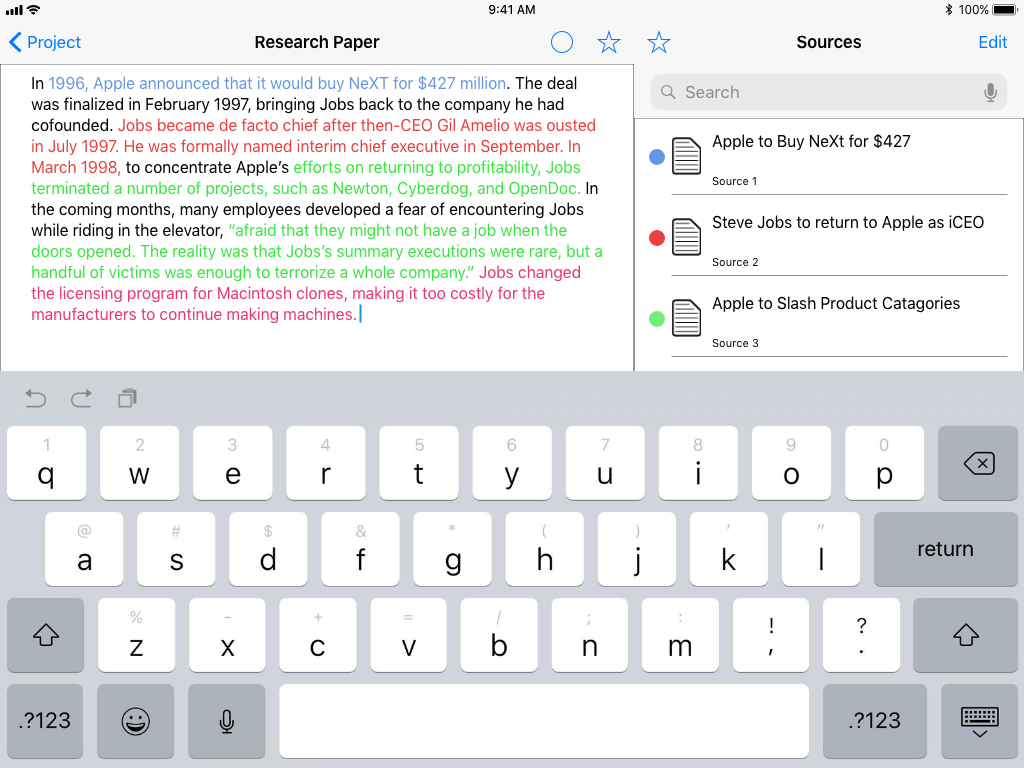Tap the battery indicator in status bar

[1005, 10]
